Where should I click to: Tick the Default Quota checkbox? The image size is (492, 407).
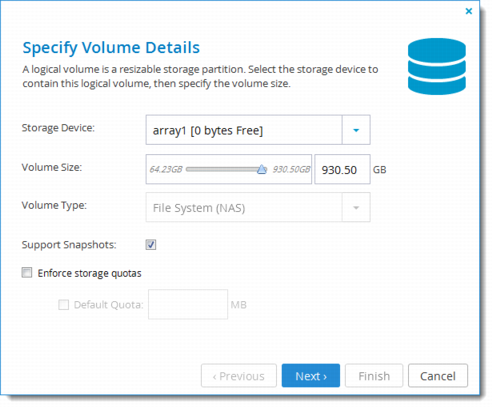pyautogui.click(x=63, y=305)
